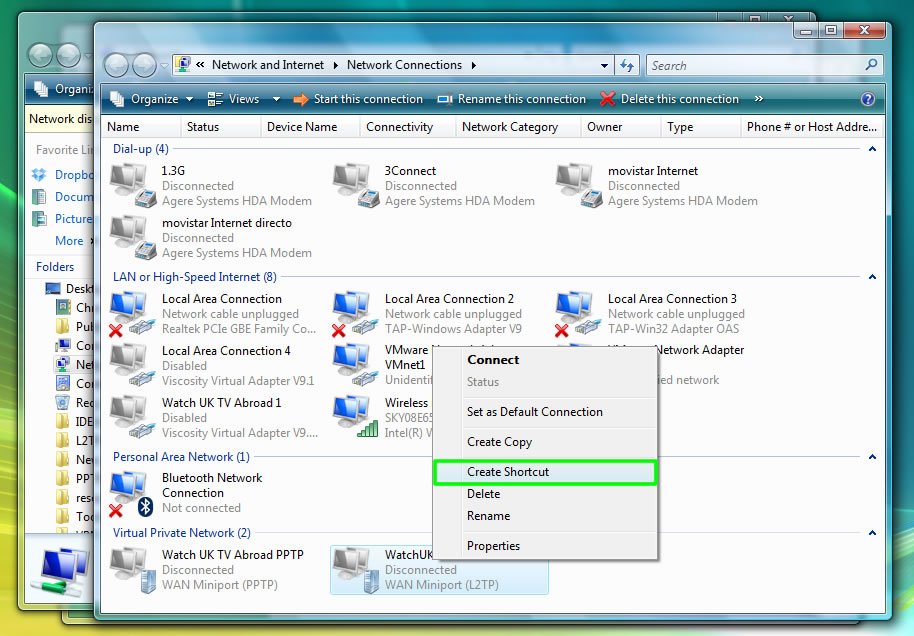Click the search magnifier icon
The width and height of the screenshot is (914, 636).
pos(872,65)
